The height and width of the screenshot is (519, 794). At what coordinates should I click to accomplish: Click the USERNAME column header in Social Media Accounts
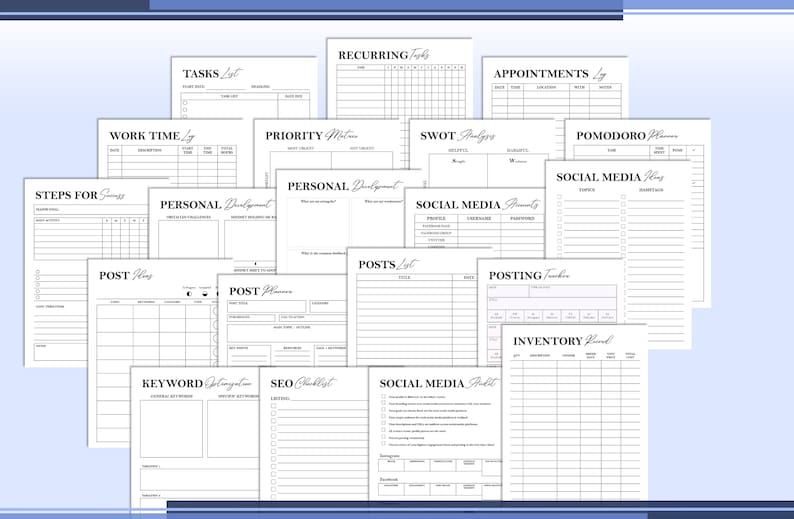click(479, 218)
